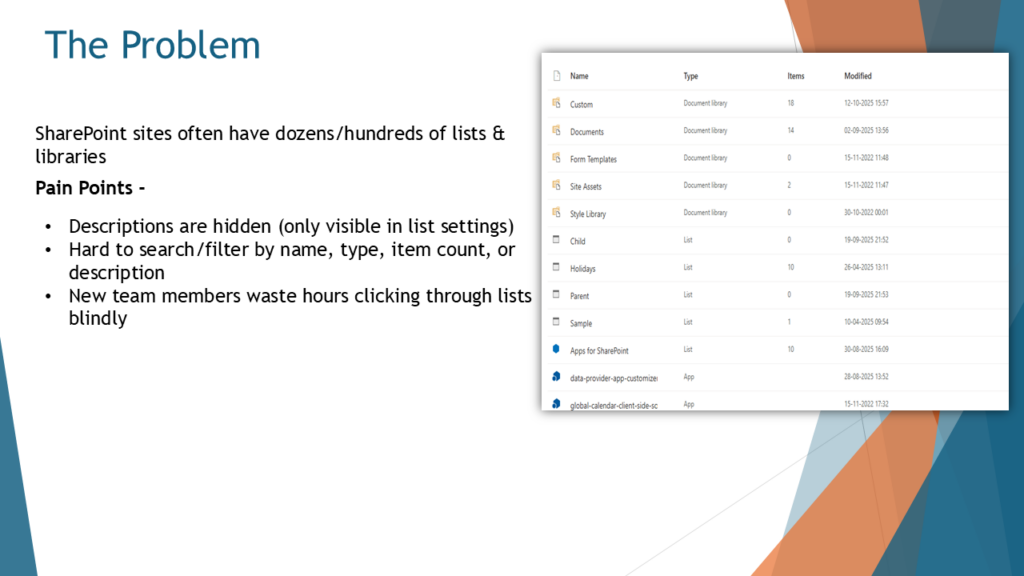
Task: Click item count 14 for Documents
Action: pyautogui.click(x=791, y=131)
